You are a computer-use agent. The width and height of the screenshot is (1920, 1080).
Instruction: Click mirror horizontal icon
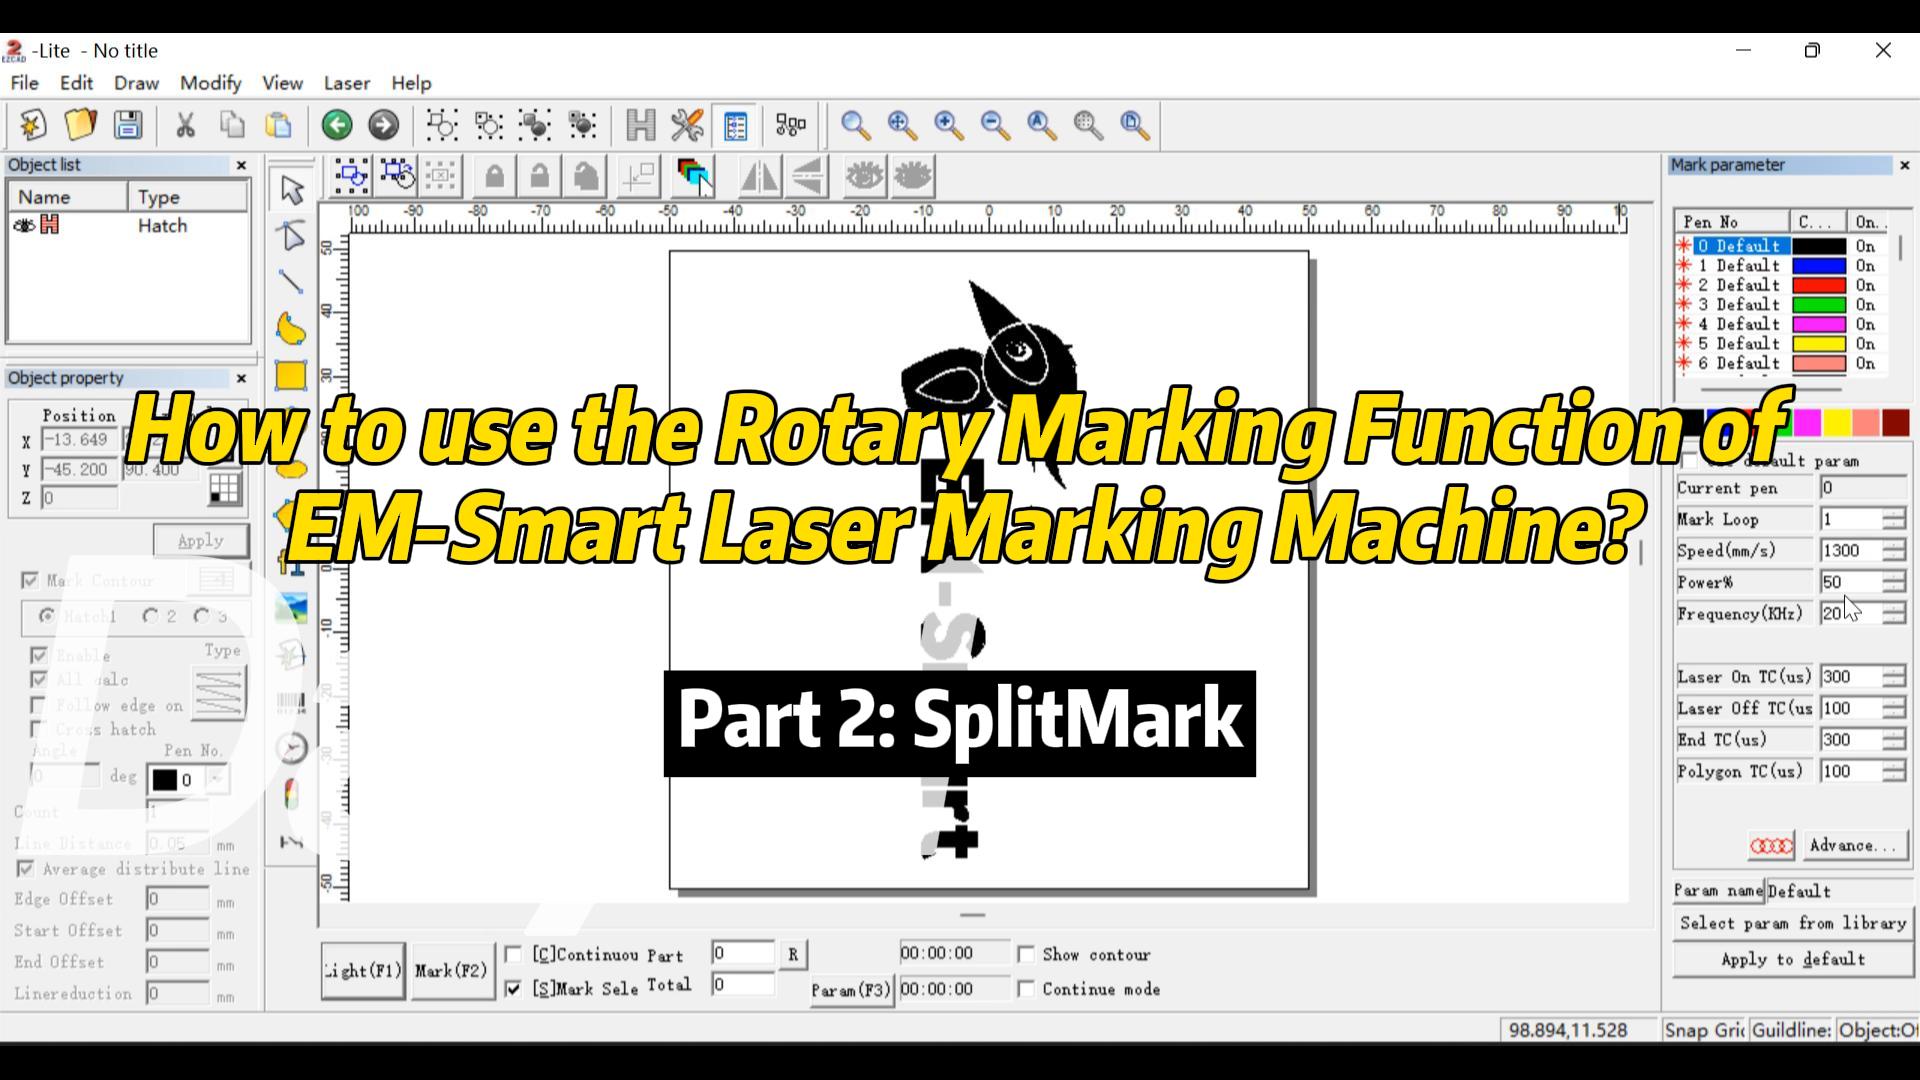[x=760, y=177]
